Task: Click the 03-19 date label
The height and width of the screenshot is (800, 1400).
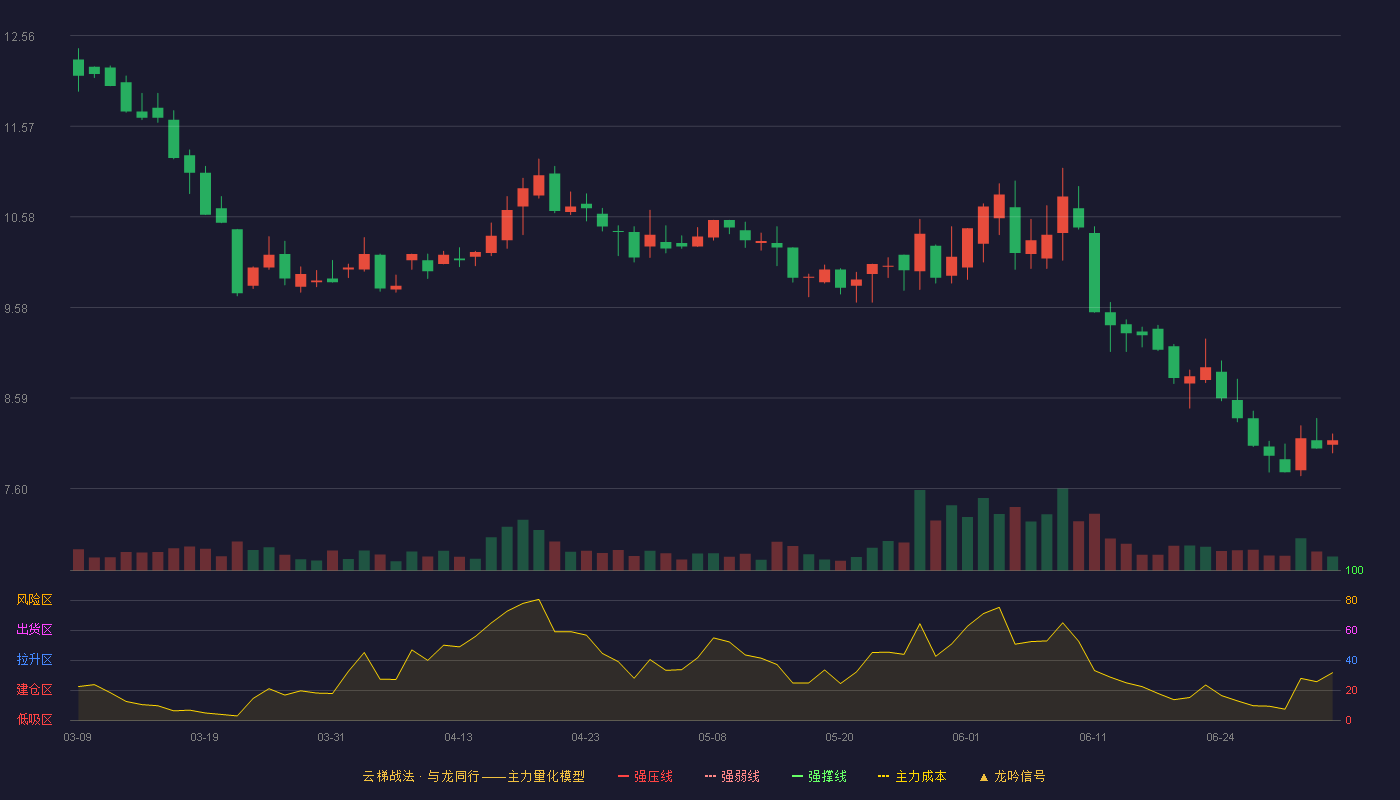Action: [x=204, y=737]
